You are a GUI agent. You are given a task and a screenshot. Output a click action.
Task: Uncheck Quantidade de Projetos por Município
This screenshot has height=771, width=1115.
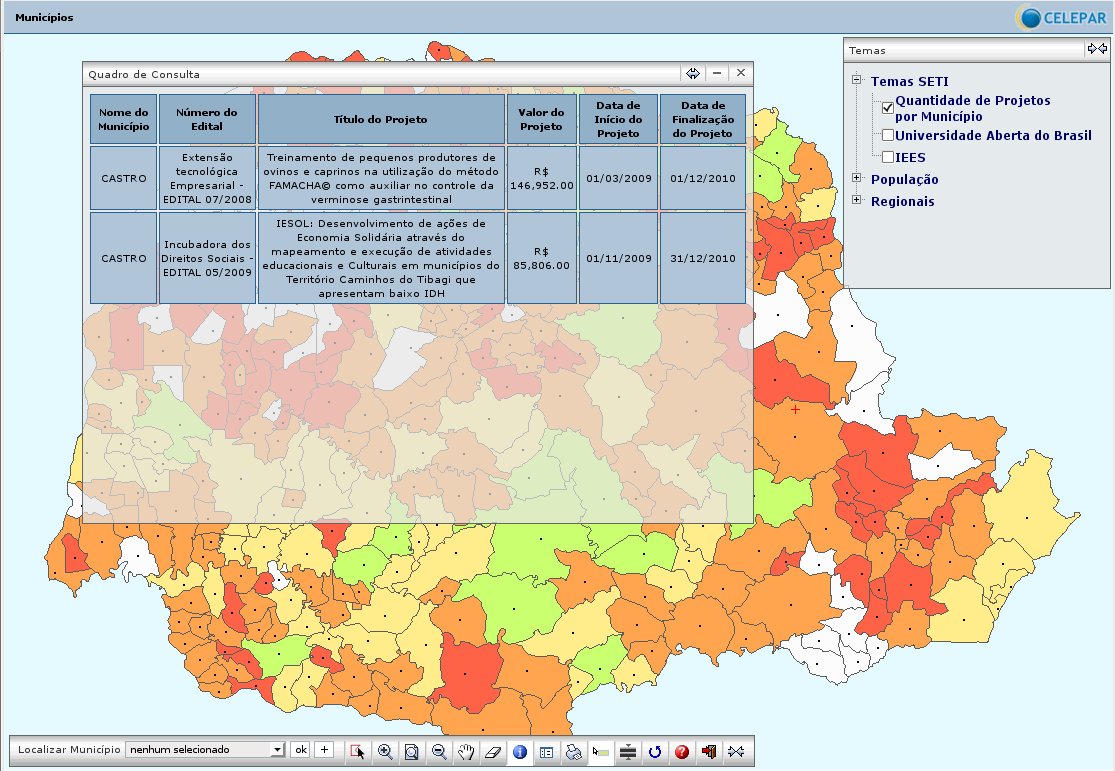point(888,108)
